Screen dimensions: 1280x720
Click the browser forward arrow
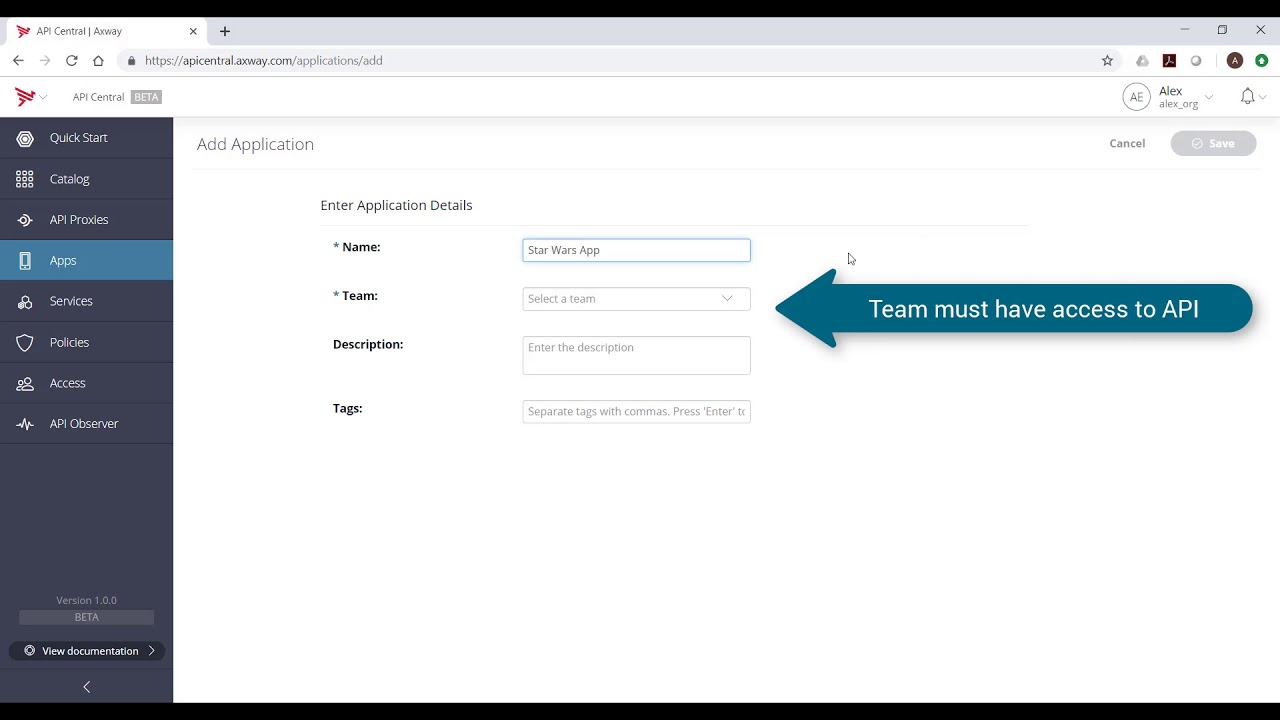coord(45,61)
